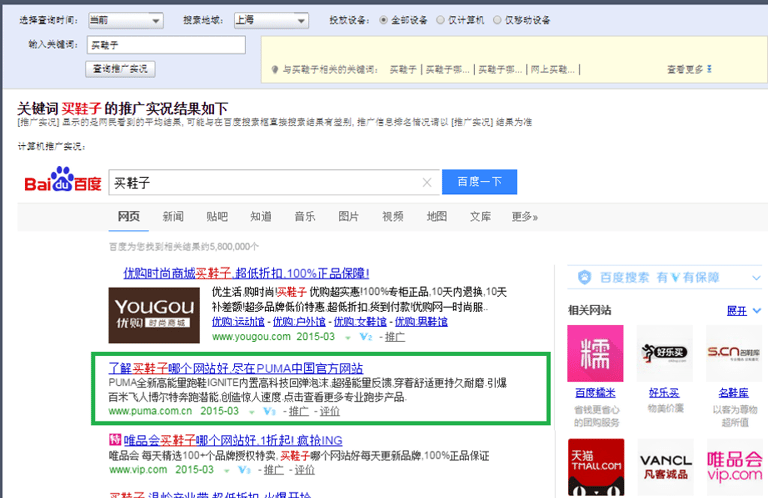Click first related keyword 买鞋子
This screenshot has height=498, width=768.
(x=403, y=70)
